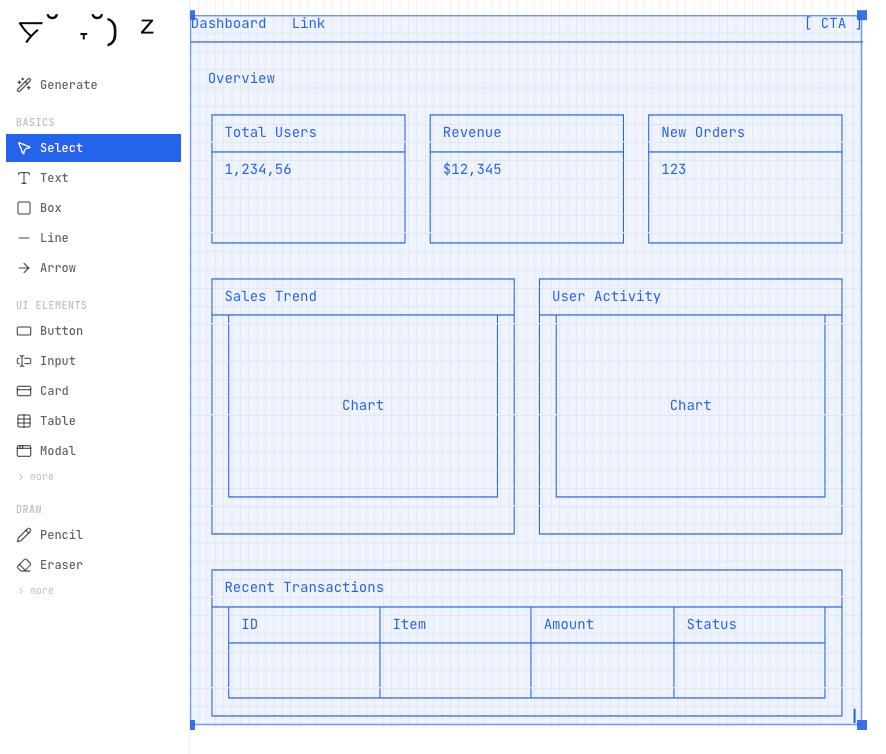
Task: Activate the Arrow tool icon
Action: [24, 268]
